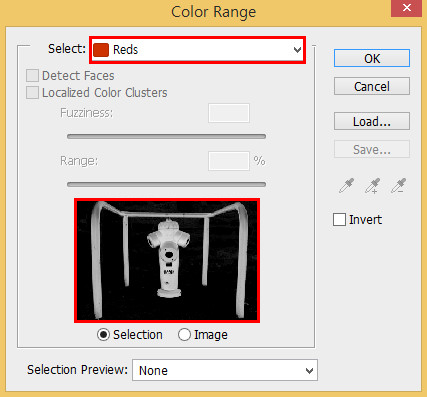
Task: Open the Selection Preview dropdown
Action: 225,370
